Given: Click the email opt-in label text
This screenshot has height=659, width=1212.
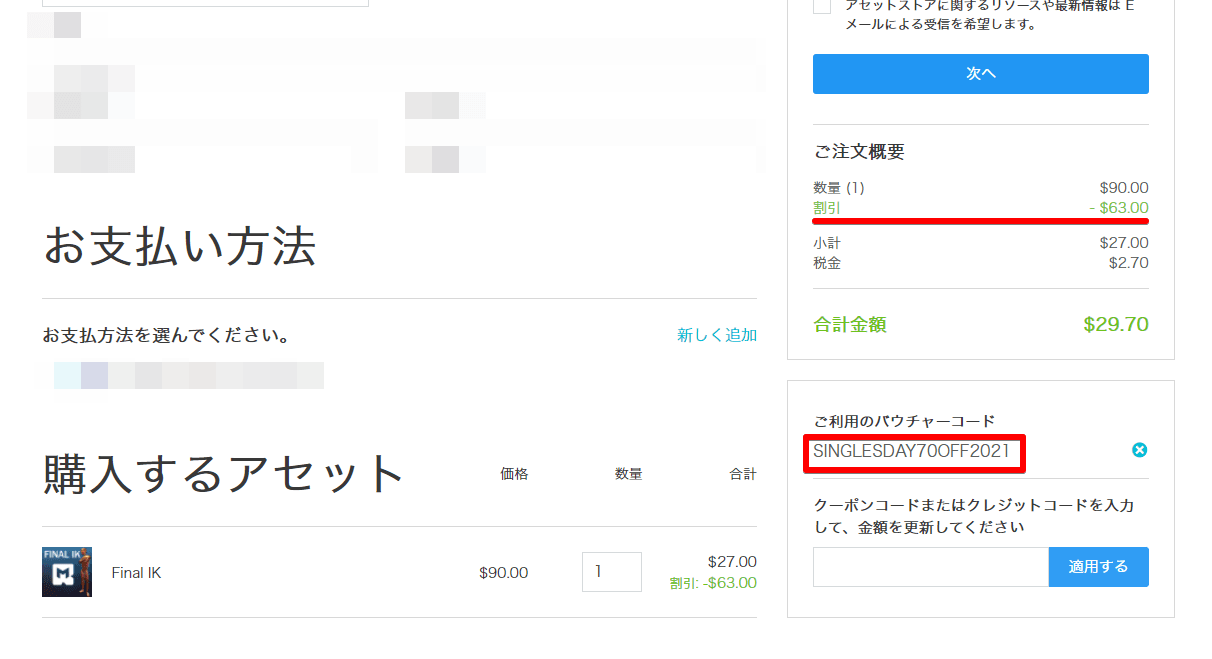Looking at the screenshot, I should (990, 15).
